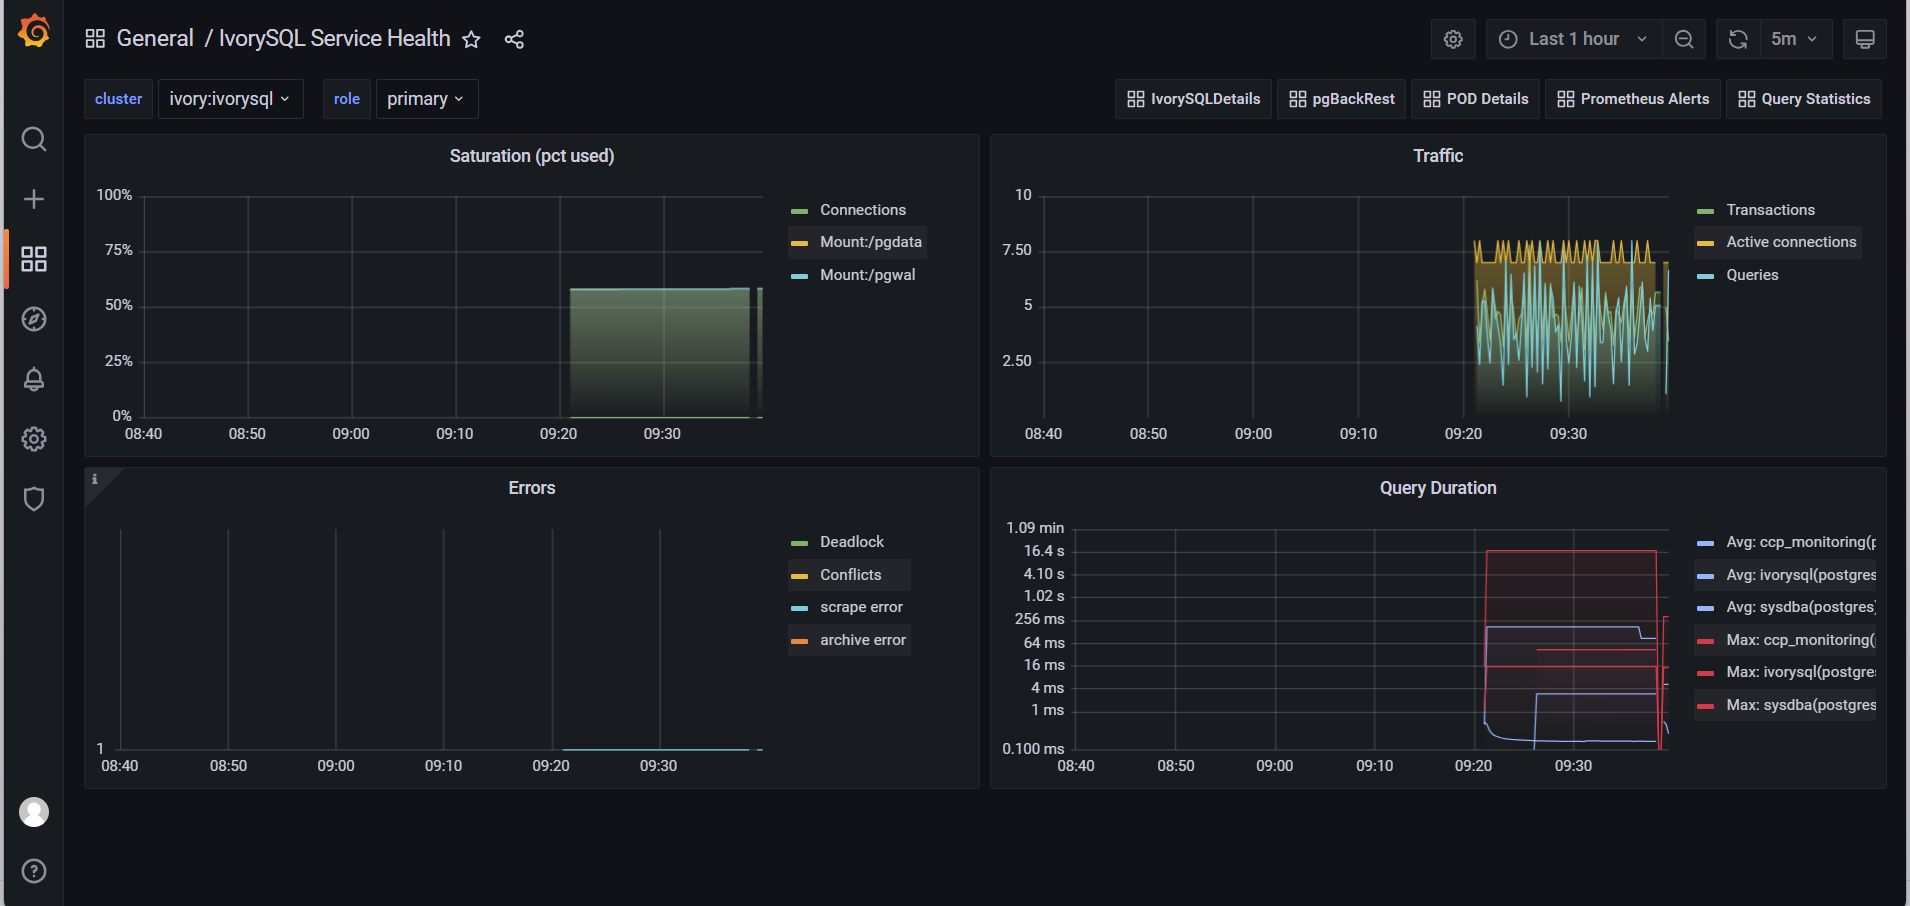Toggle the Queries series in Traffic legend
Image resolution: width=1910 pixels, height=906 pixels.
1752,275
